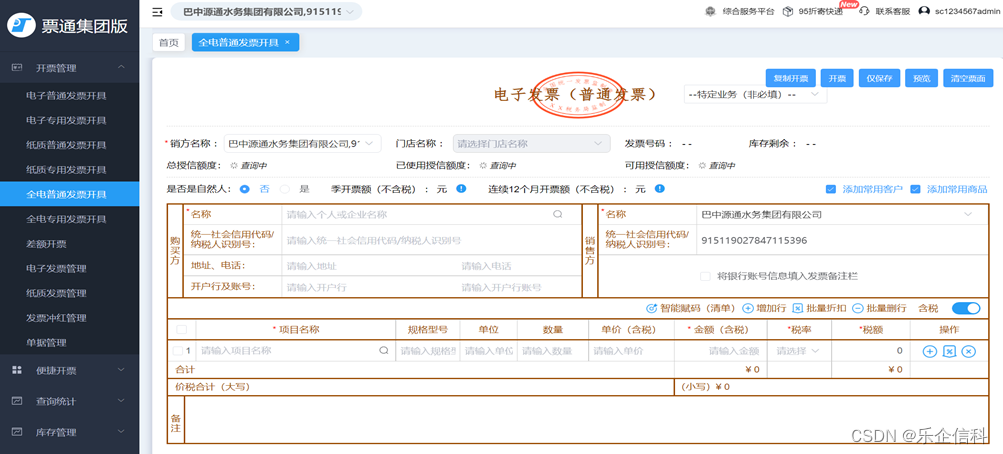Image resolution: width=1003 pixels, height=454 pixels.
Task: Open the 门店名称 dropdown
Action: pyautogui.click(x=531, y=144)
